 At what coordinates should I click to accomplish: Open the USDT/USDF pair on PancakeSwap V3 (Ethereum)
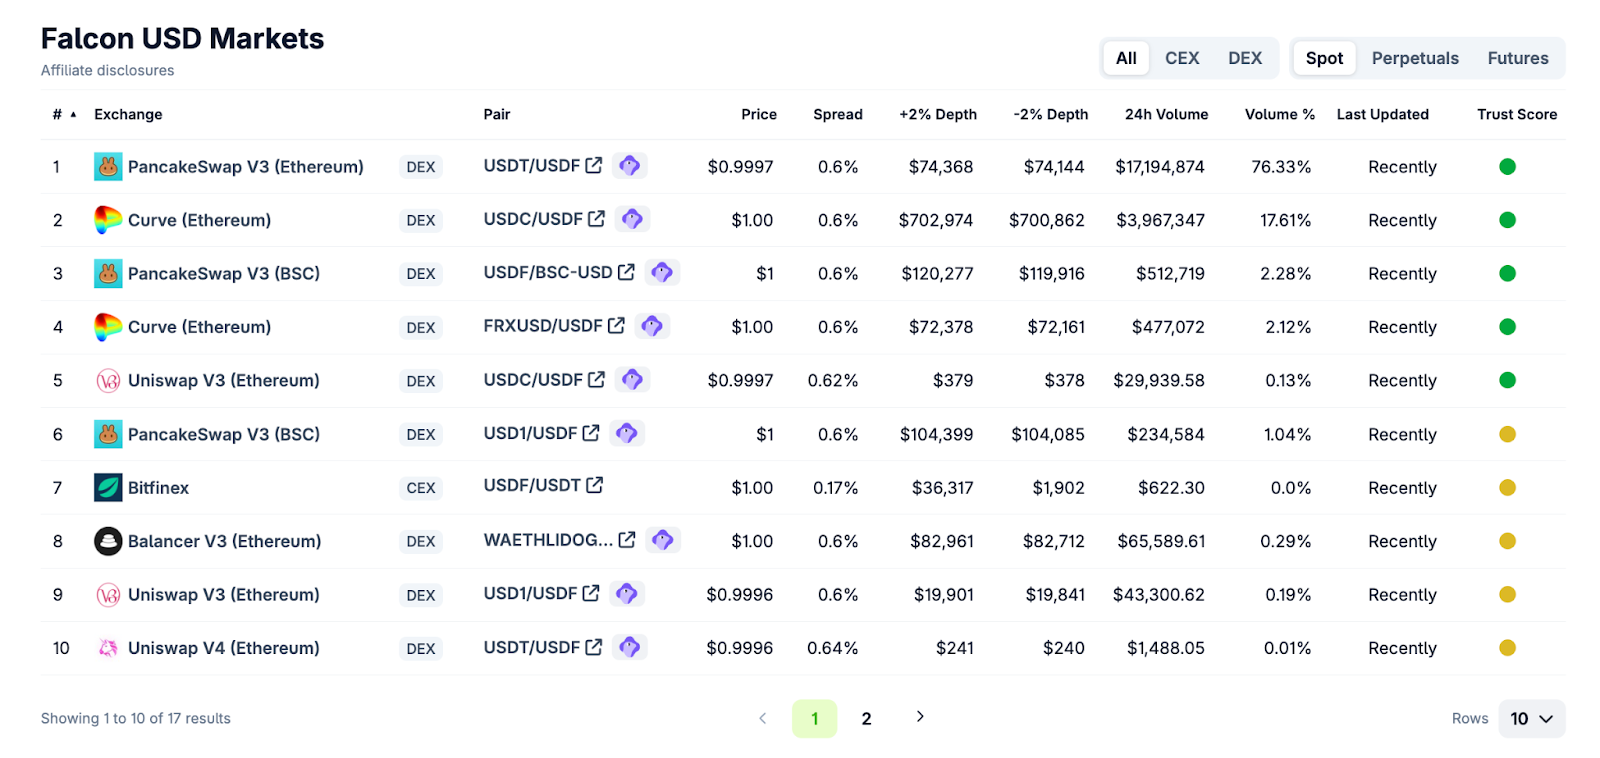pos(531,166)
